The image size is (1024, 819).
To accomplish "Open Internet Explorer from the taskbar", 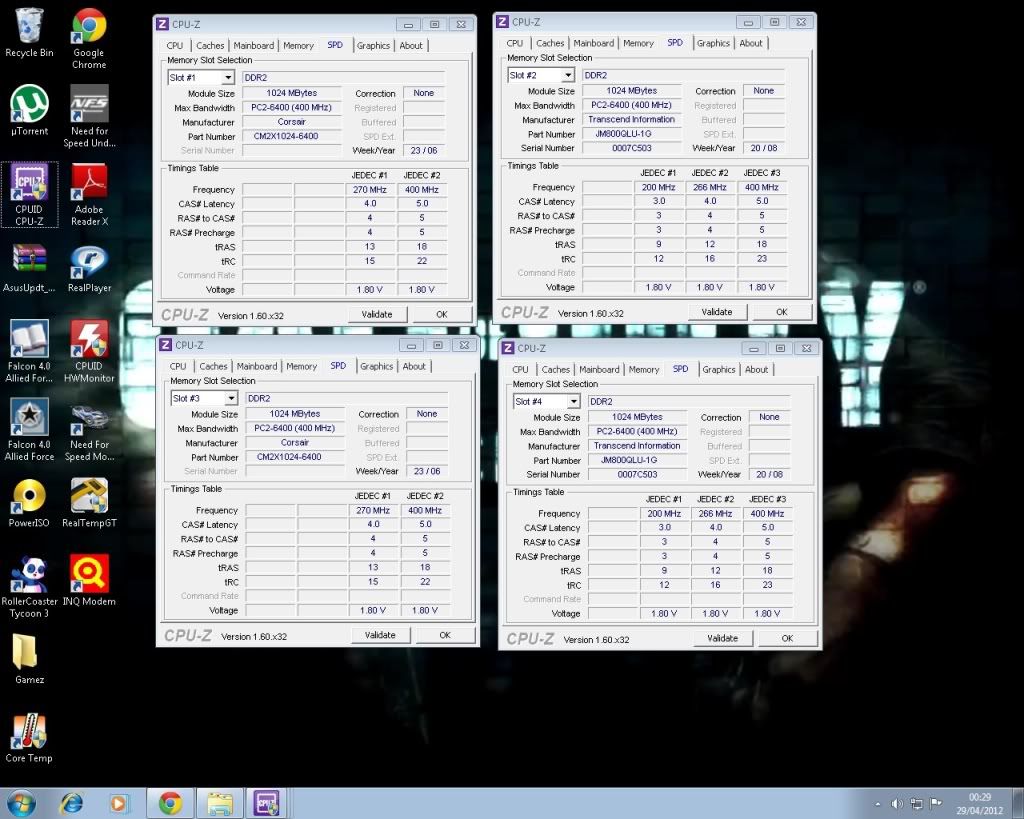I will pos(72,803).
